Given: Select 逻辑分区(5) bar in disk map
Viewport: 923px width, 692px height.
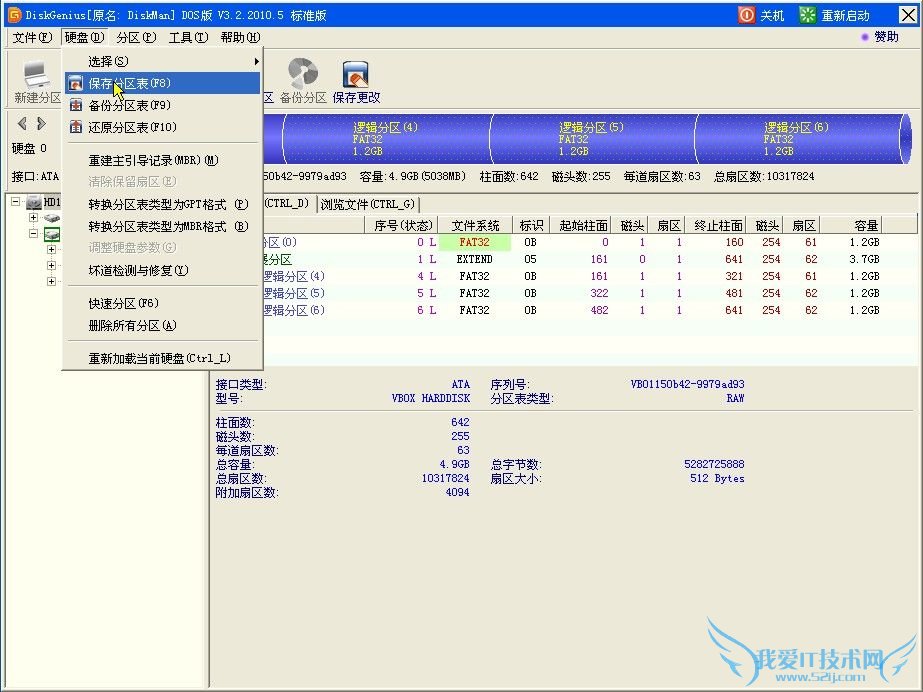Looking at the screenshot, I should tap(592, 139).
